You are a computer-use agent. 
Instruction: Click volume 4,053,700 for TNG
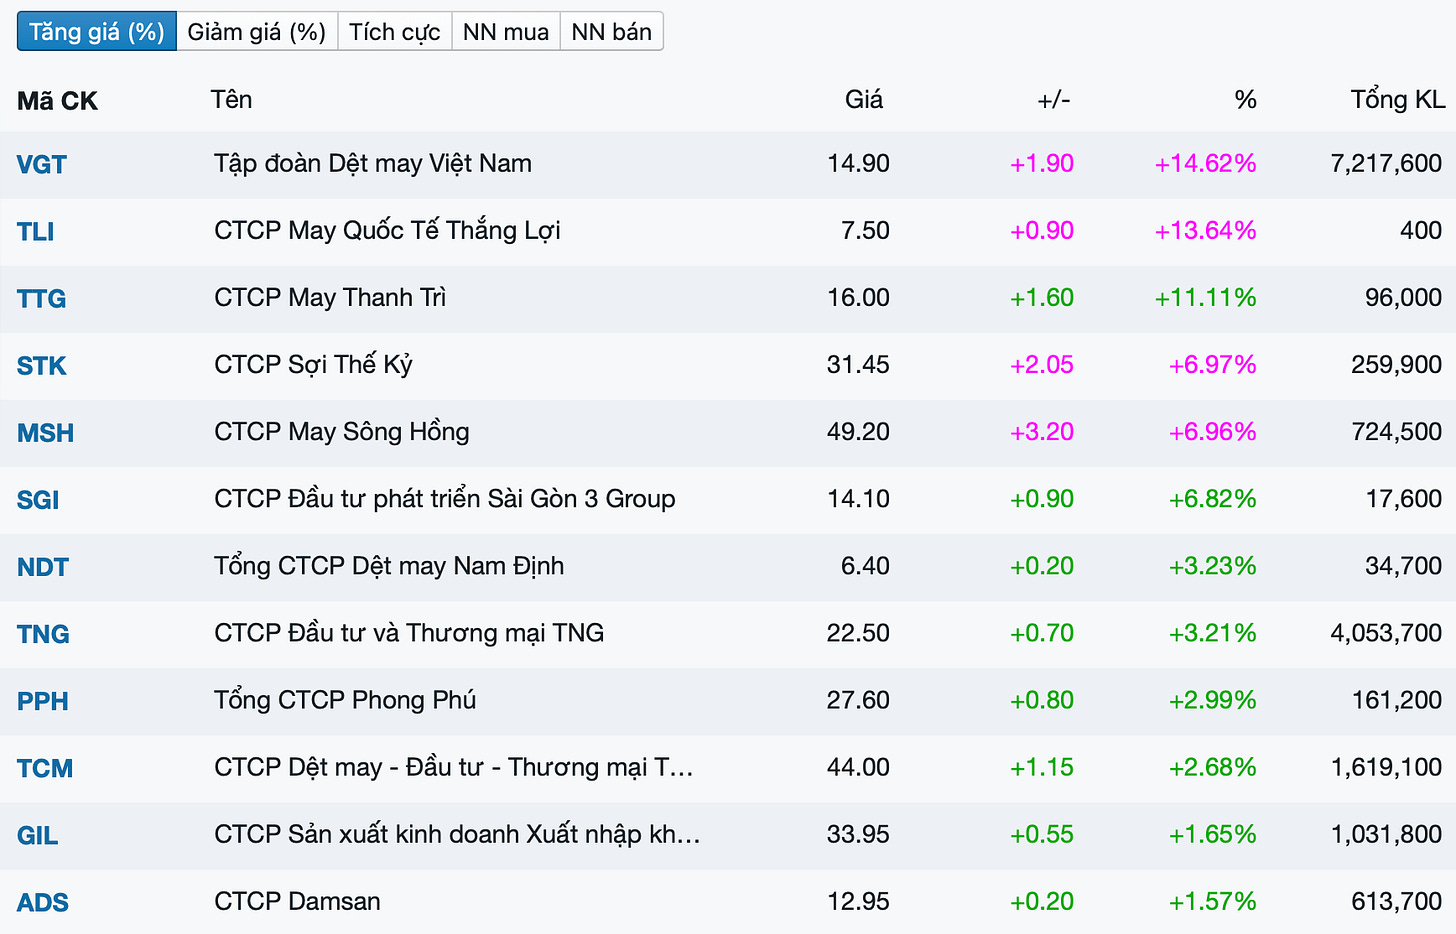pos(1386,632)
